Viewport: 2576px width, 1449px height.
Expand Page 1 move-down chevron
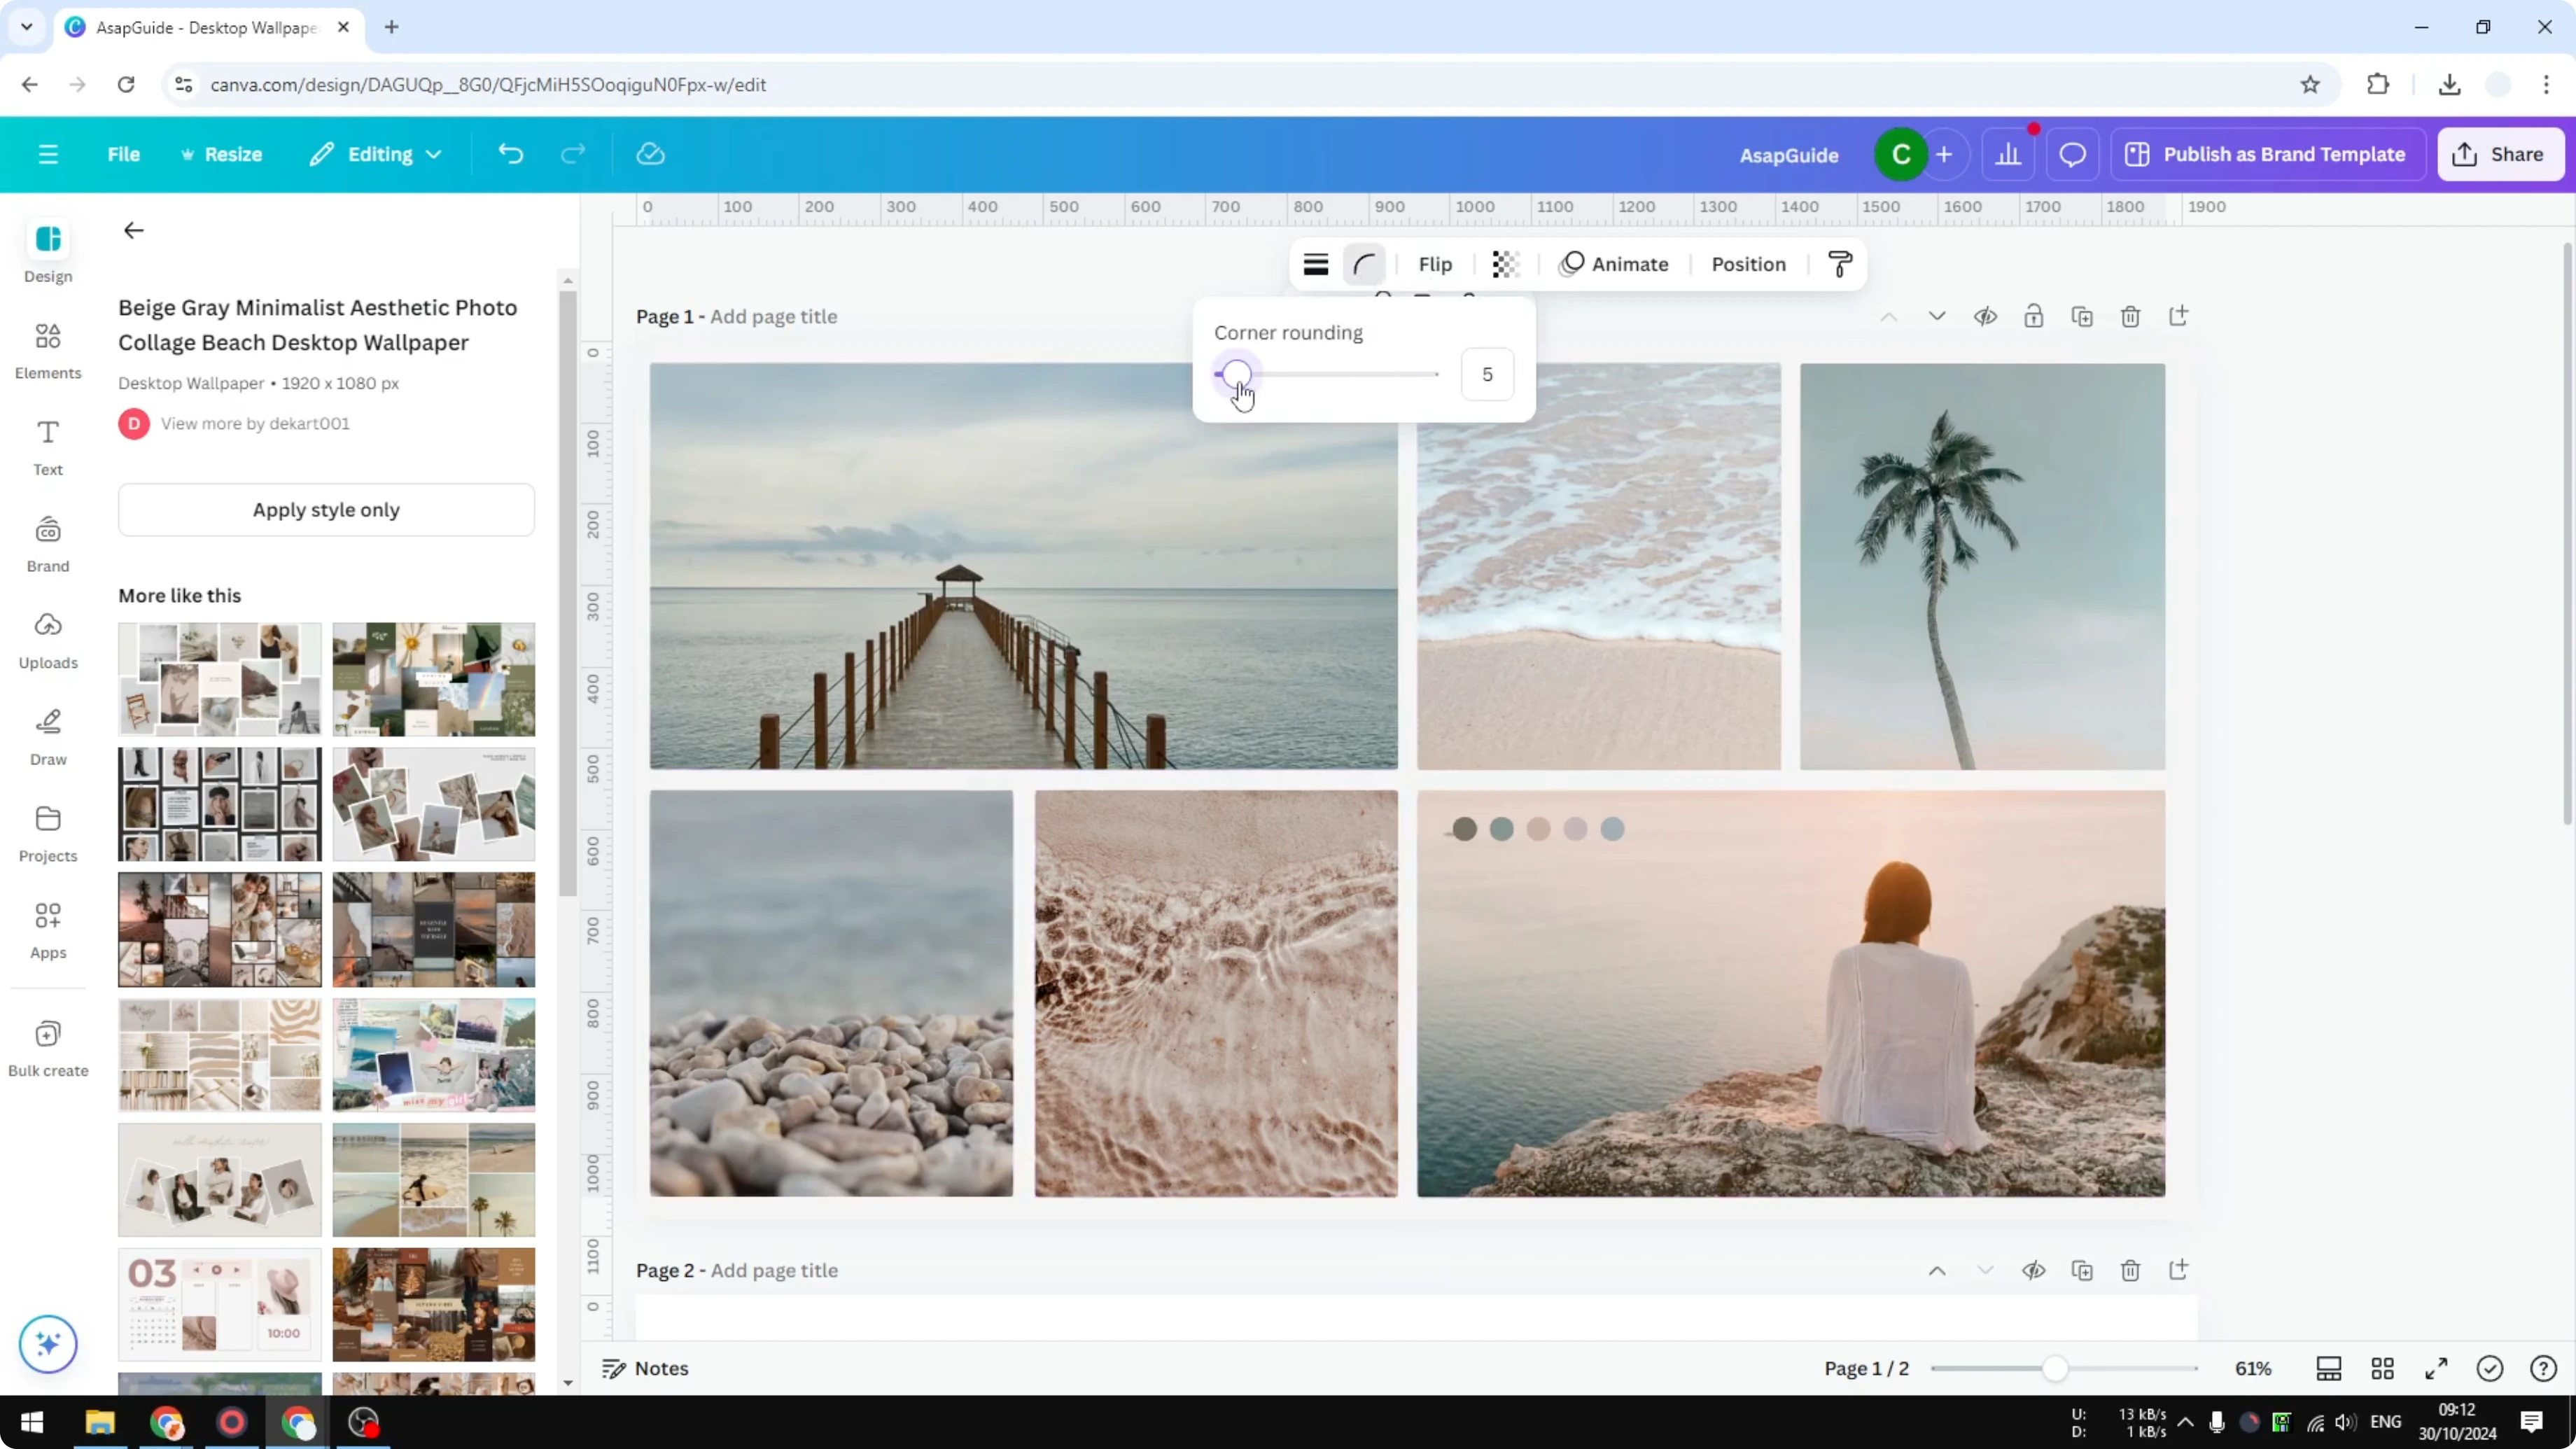[x=1937, y=316]
